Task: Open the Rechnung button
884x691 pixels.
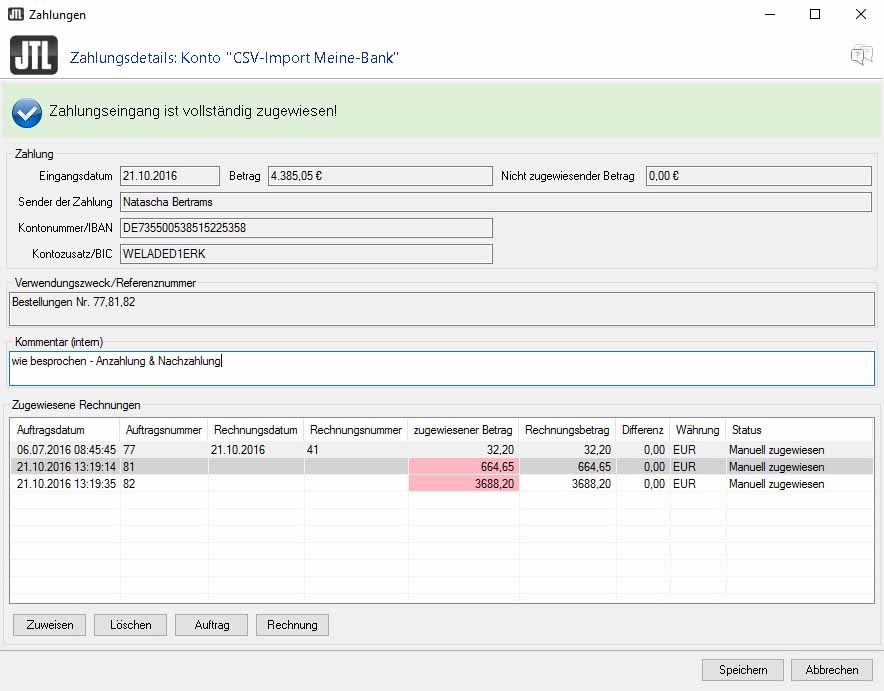Action: tap(292, 625)
